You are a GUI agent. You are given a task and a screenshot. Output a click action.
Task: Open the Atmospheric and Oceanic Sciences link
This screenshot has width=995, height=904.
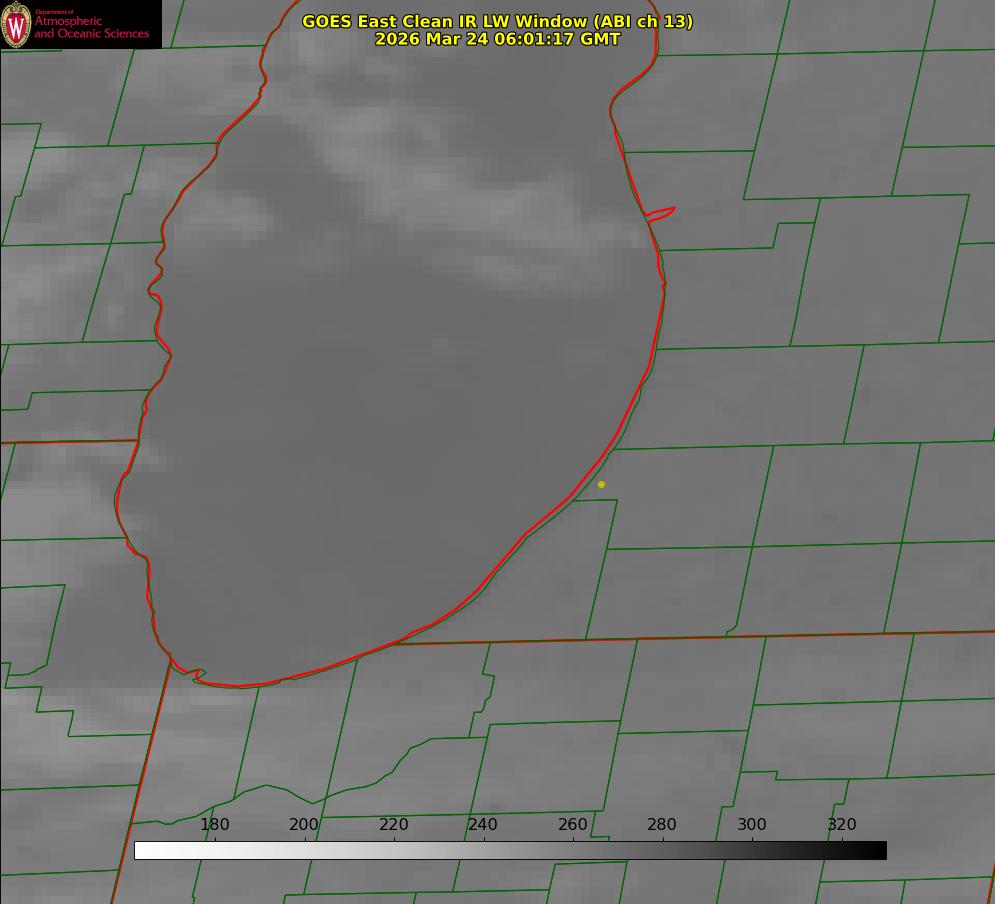click(91, 27)
